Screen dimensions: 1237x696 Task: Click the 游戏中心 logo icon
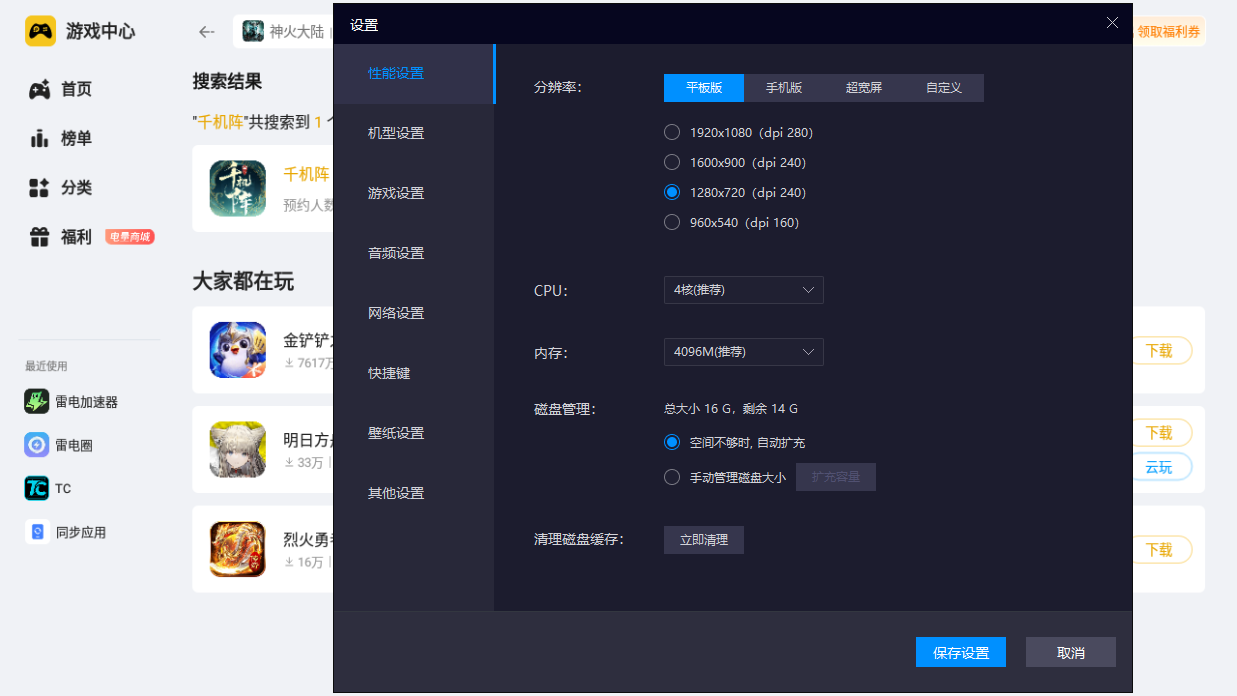coord(40,31)
